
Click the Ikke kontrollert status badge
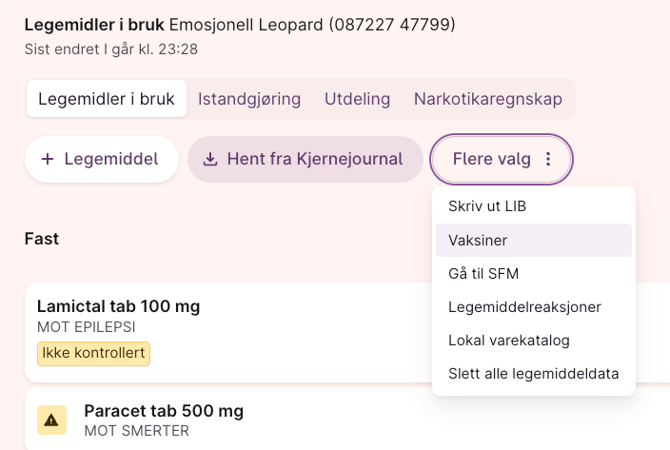tap(93, 353)
